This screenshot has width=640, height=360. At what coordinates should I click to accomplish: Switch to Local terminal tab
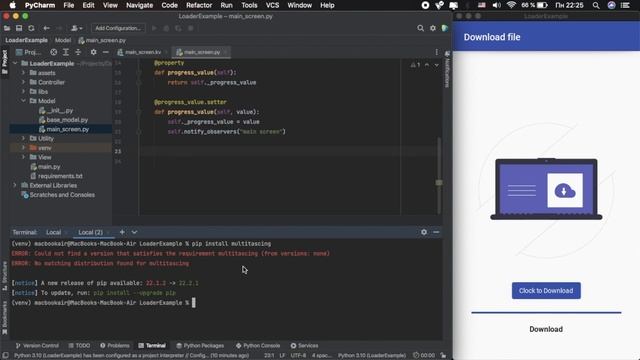pos(53,232)
